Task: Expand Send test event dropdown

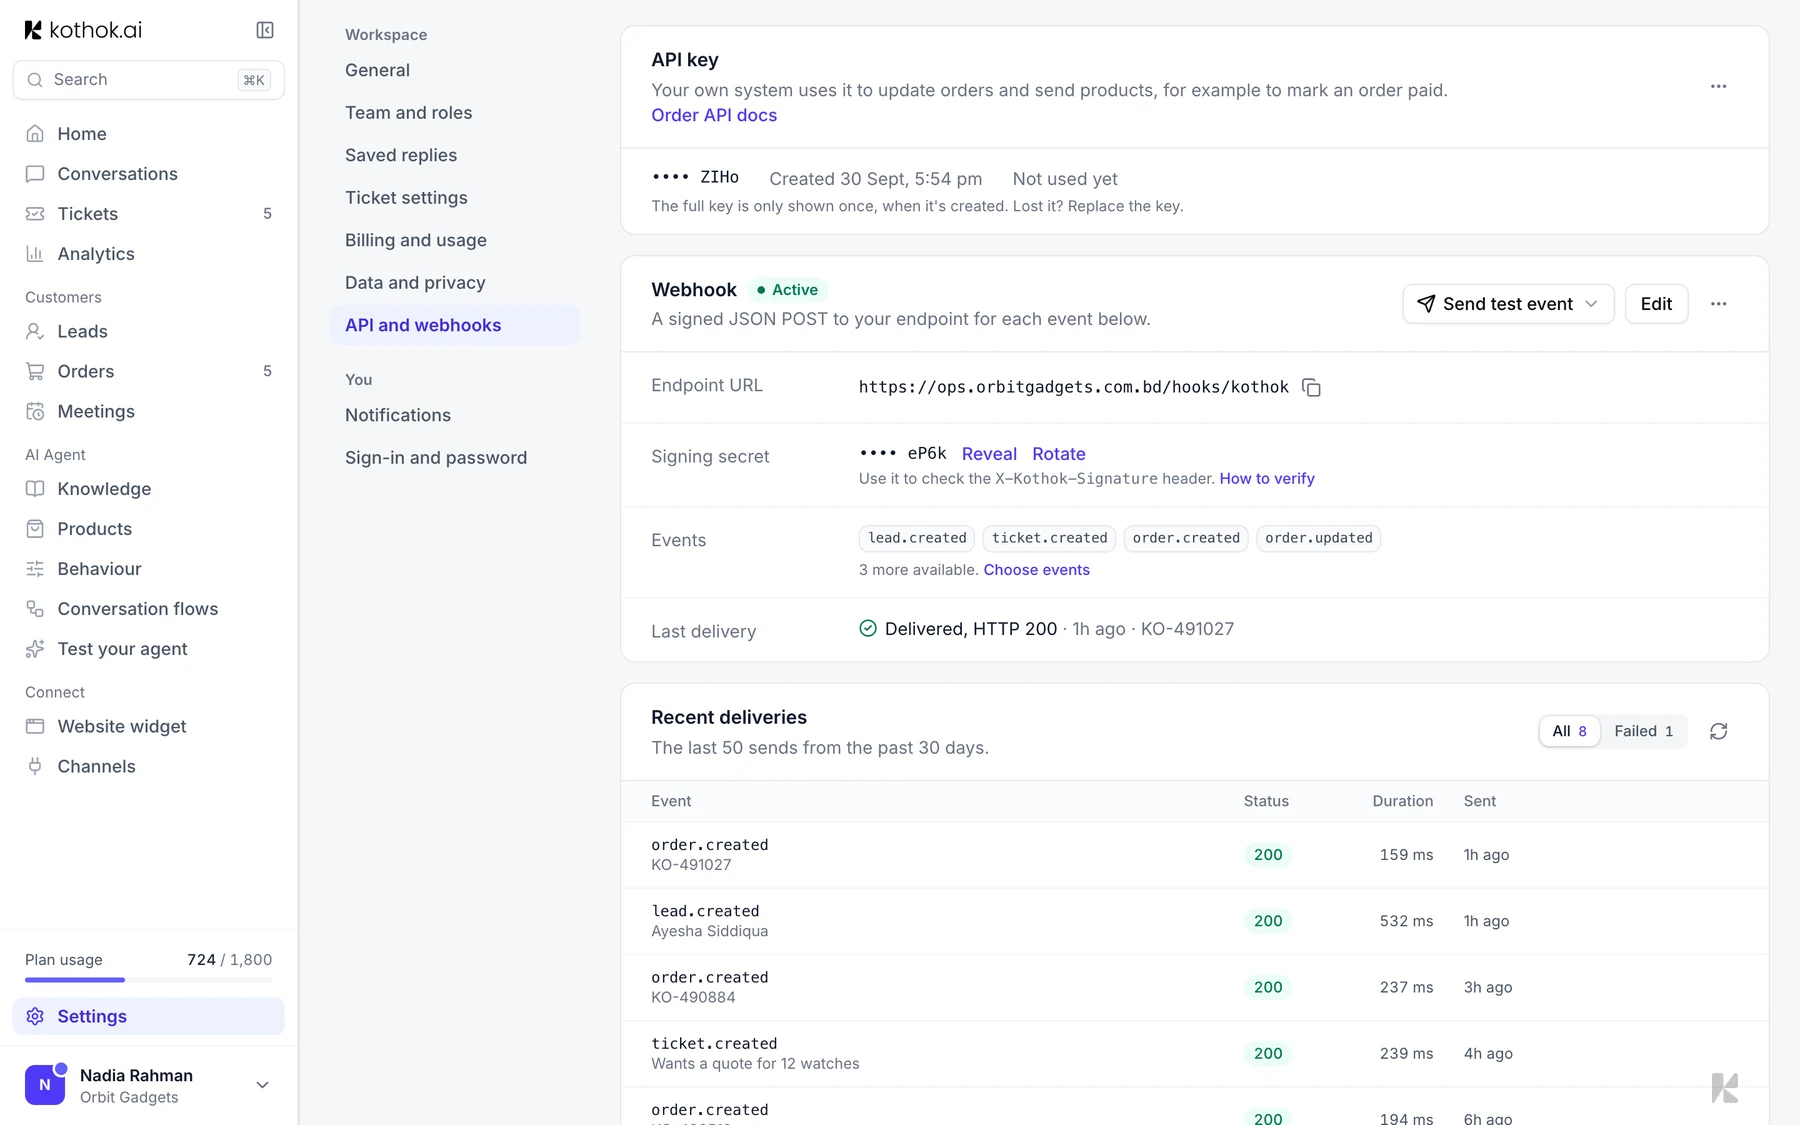Action: click(1508, 304)
